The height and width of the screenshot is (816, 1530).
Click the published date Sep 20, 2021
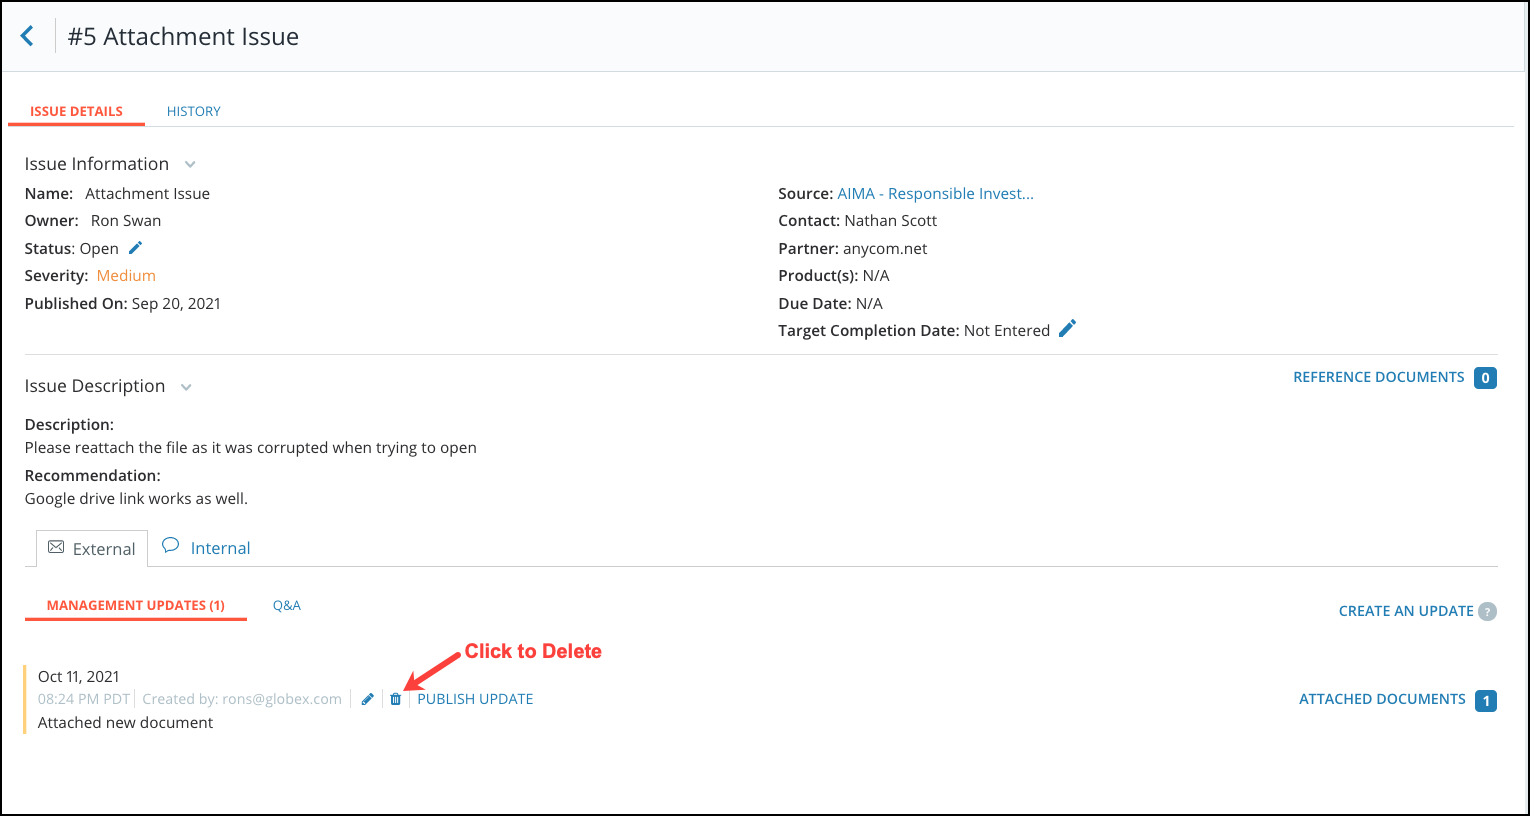(176, 303)
